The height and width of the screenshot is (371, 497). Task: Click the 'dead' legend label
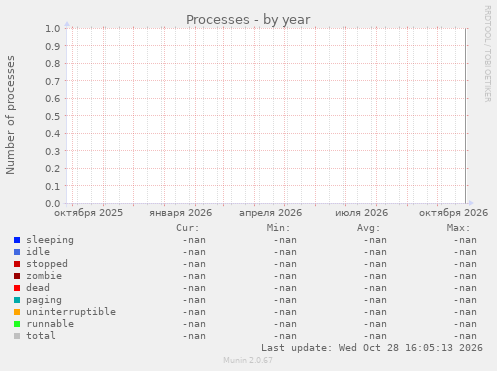(x=38, y=288)
